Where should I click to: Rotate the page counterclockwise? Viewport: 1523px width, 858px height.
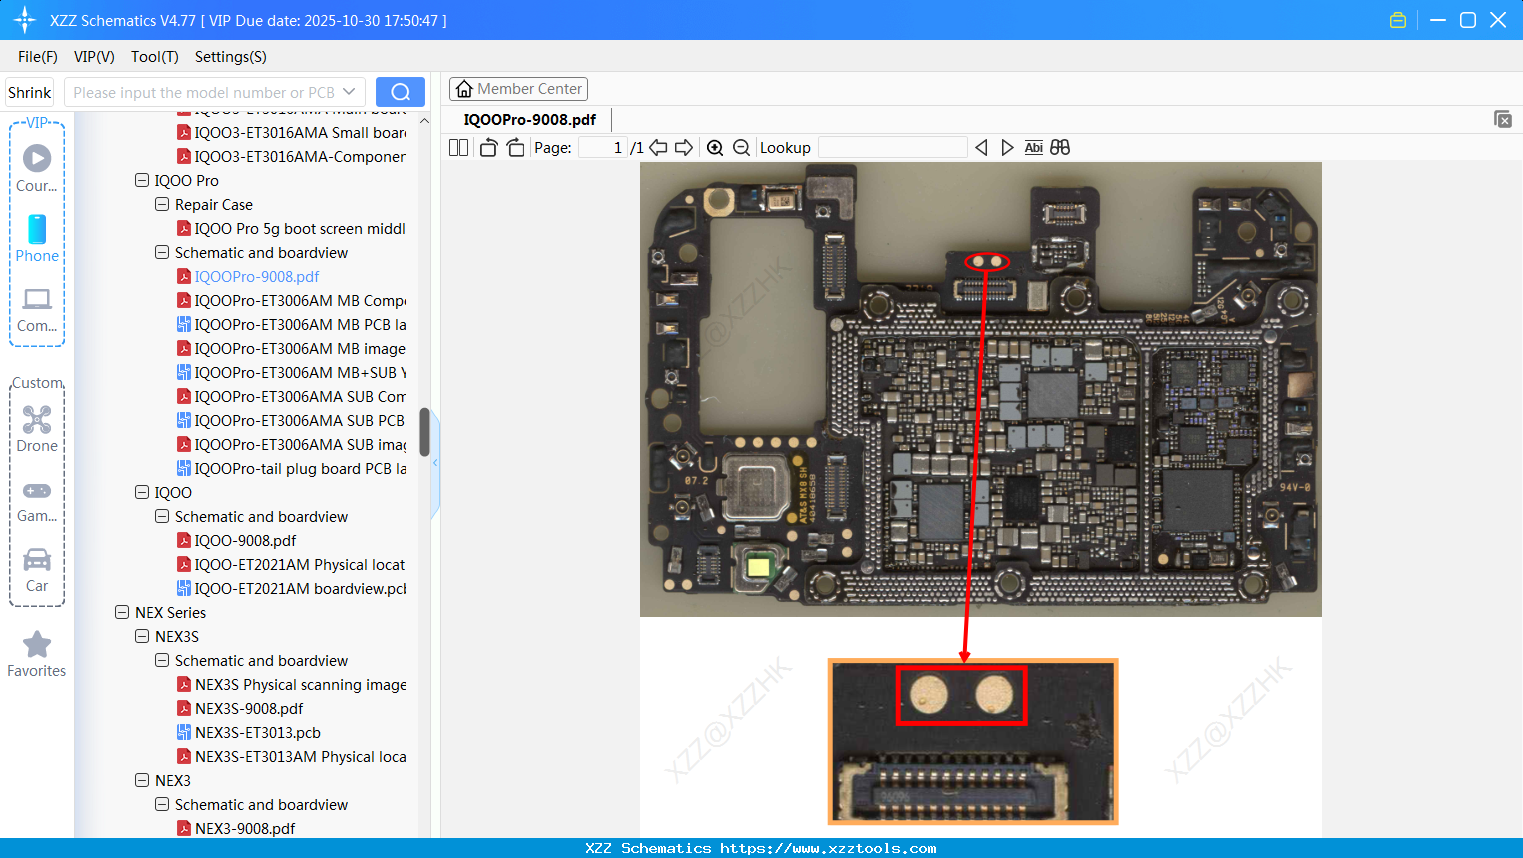click(488, 148)
